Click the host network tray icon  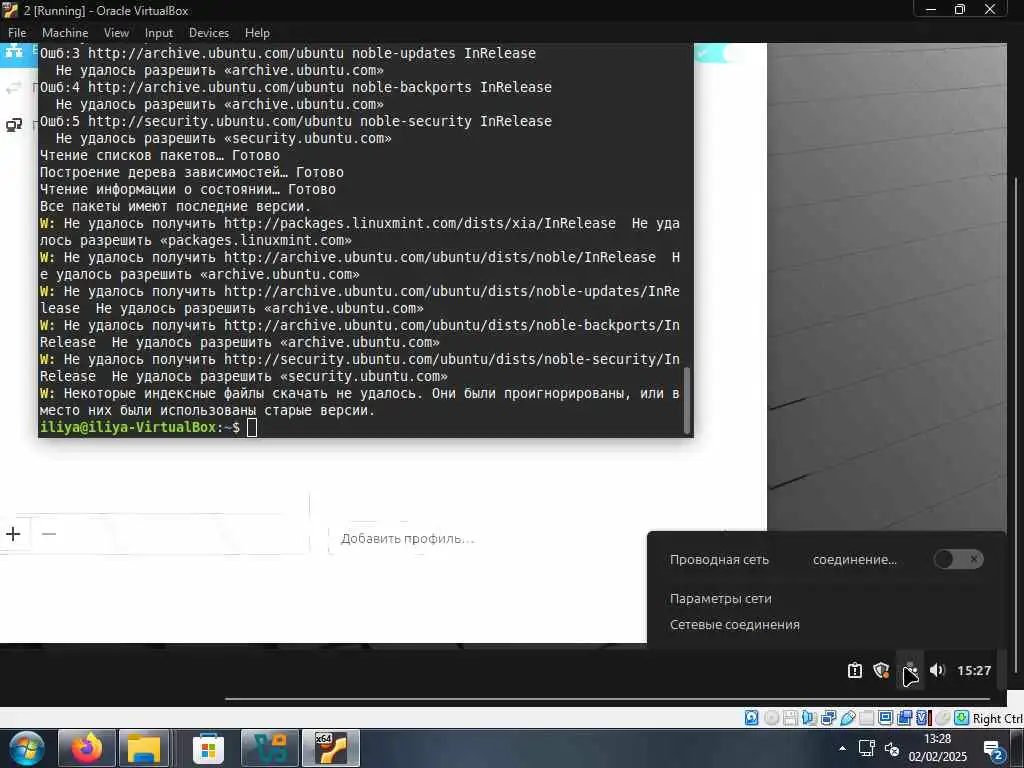(x=866, y=748)
